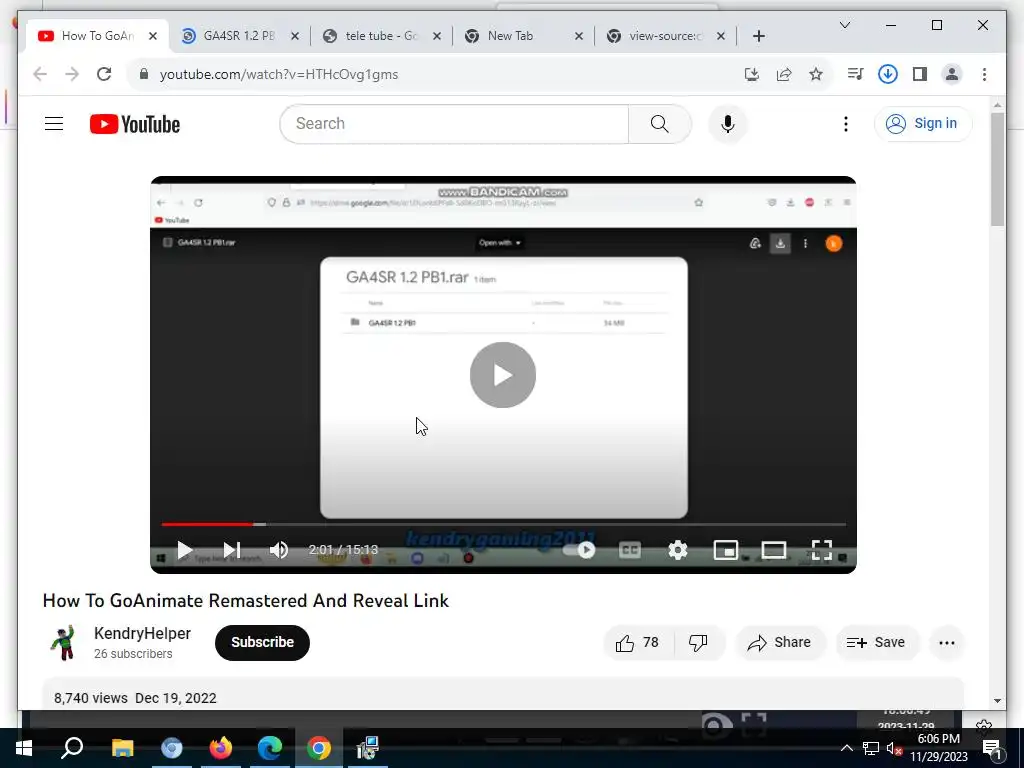1024x768 pixels.
Task: Seek on the video progress bar
Action: click(504, 524)
